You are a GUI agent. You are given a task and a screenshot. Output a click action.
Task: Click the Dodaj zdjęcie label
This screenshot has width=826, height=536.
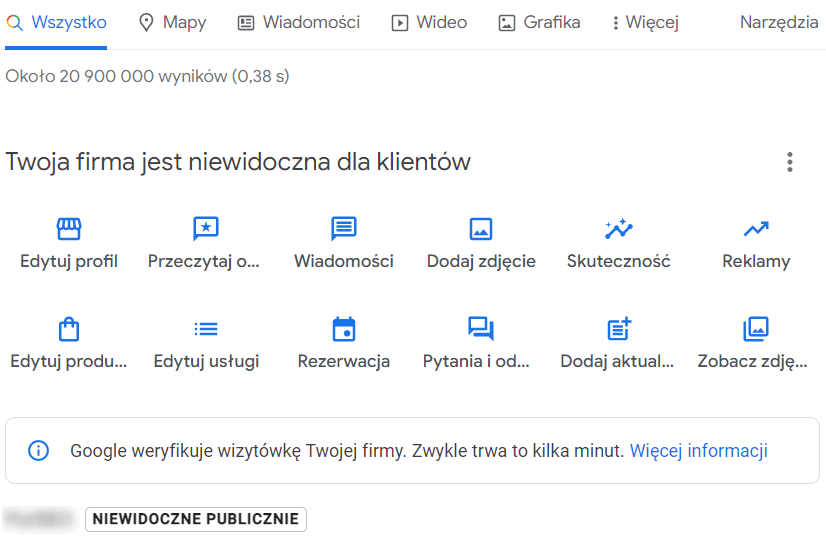481,261
